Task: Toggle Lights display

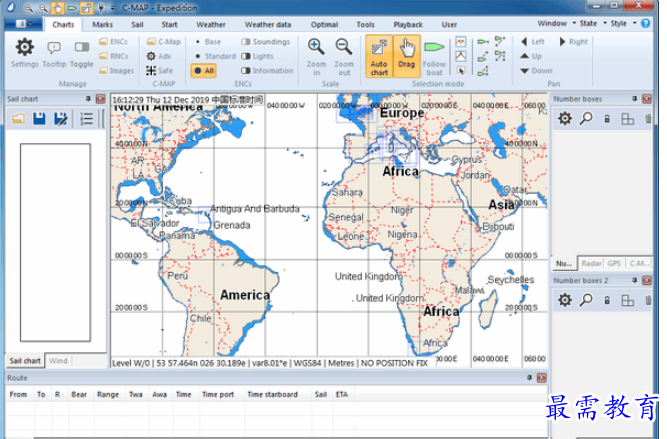Action: point(257,56)
